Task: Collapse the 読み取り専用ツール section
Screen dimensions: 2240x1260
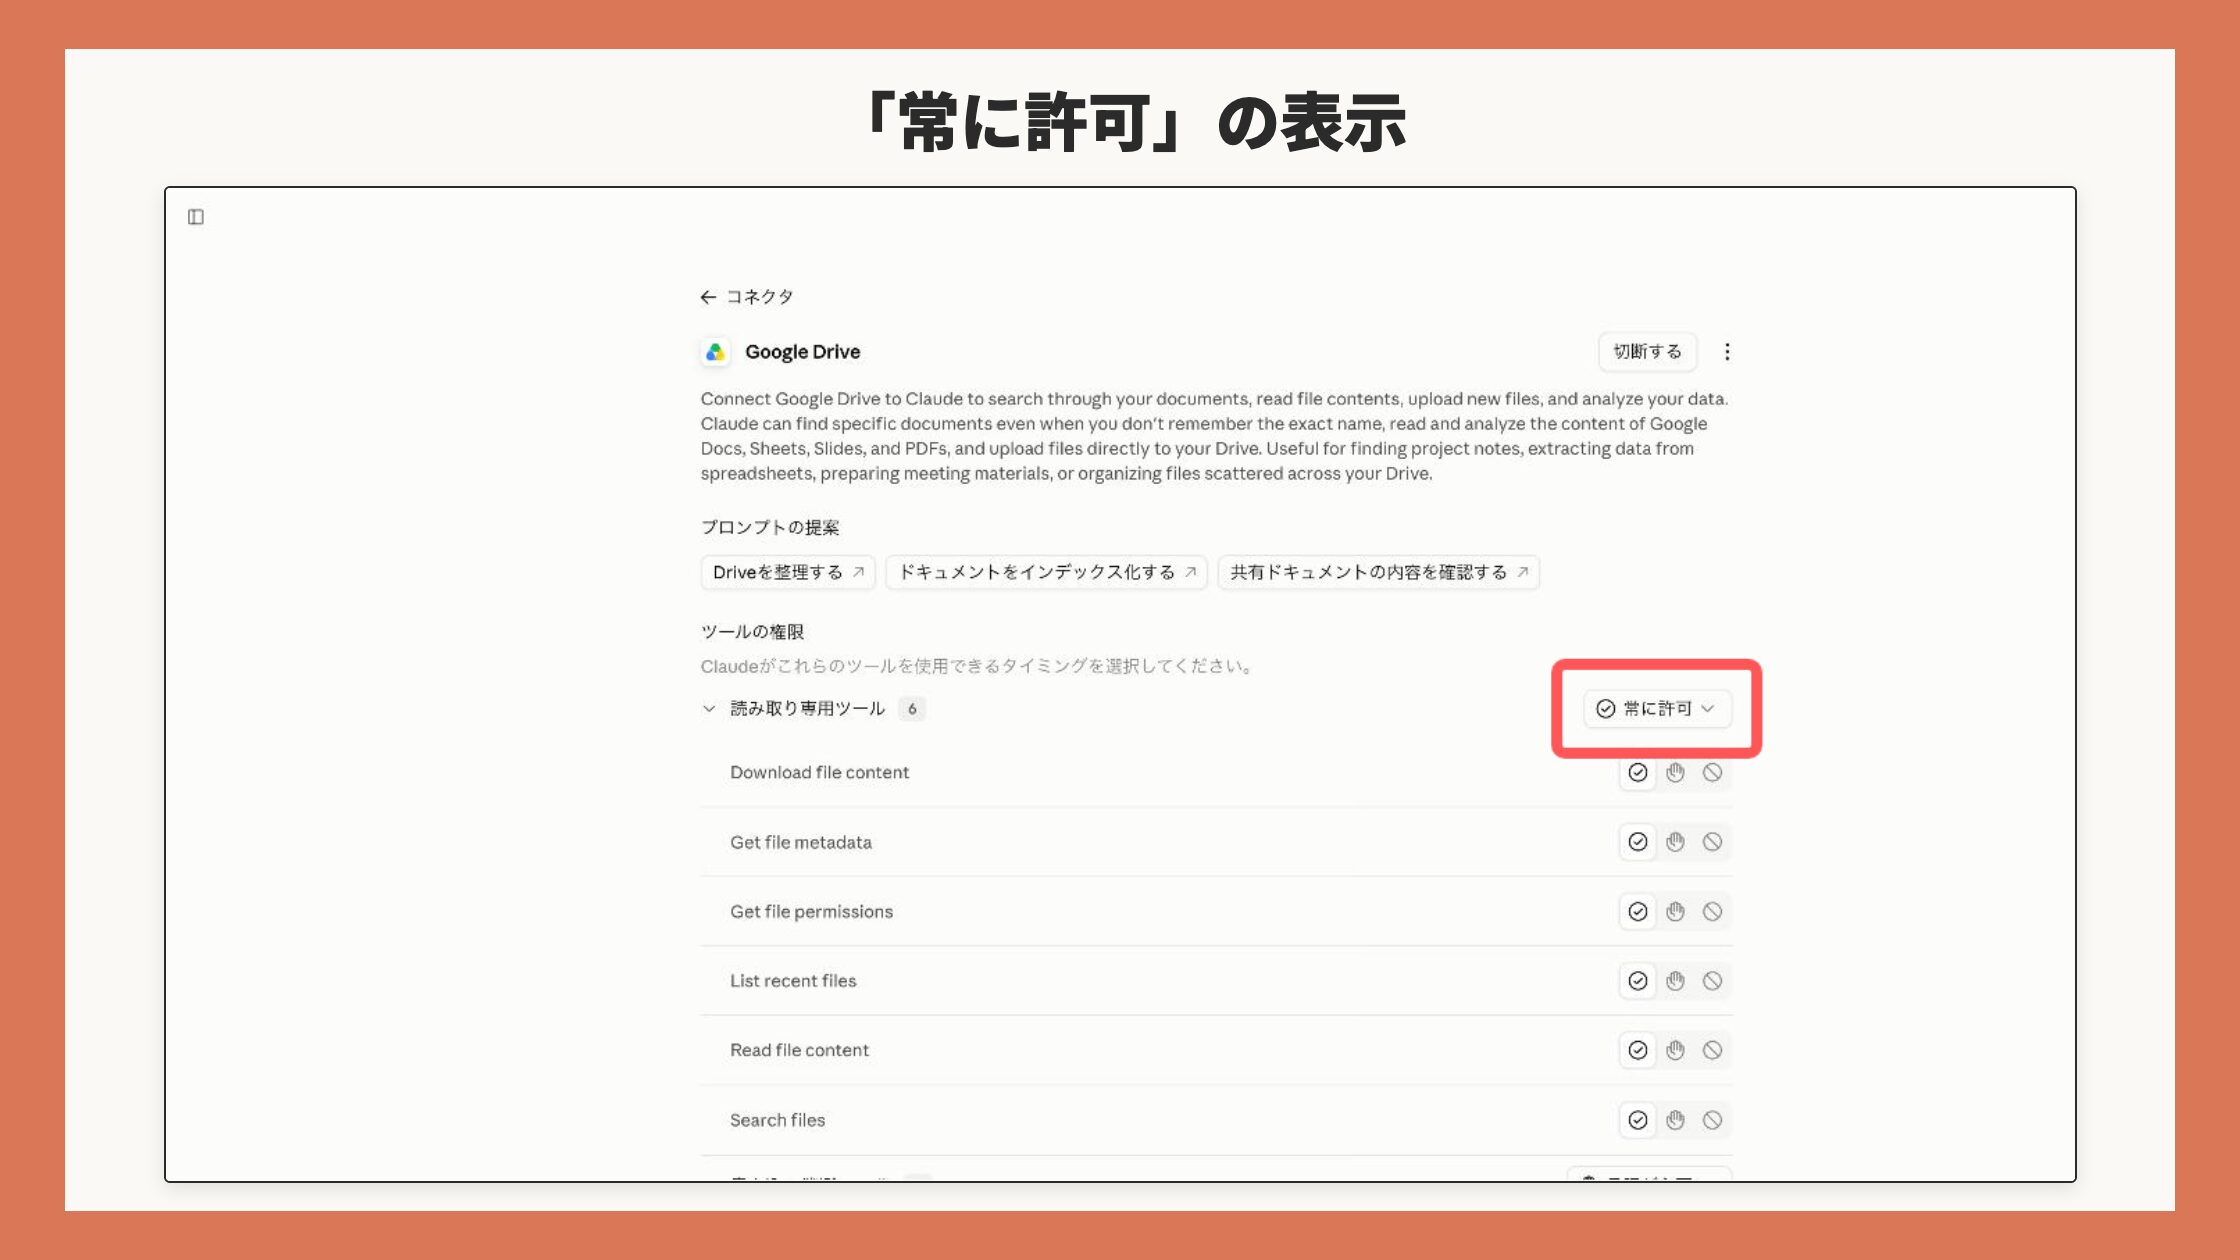Action: (709, 709)
